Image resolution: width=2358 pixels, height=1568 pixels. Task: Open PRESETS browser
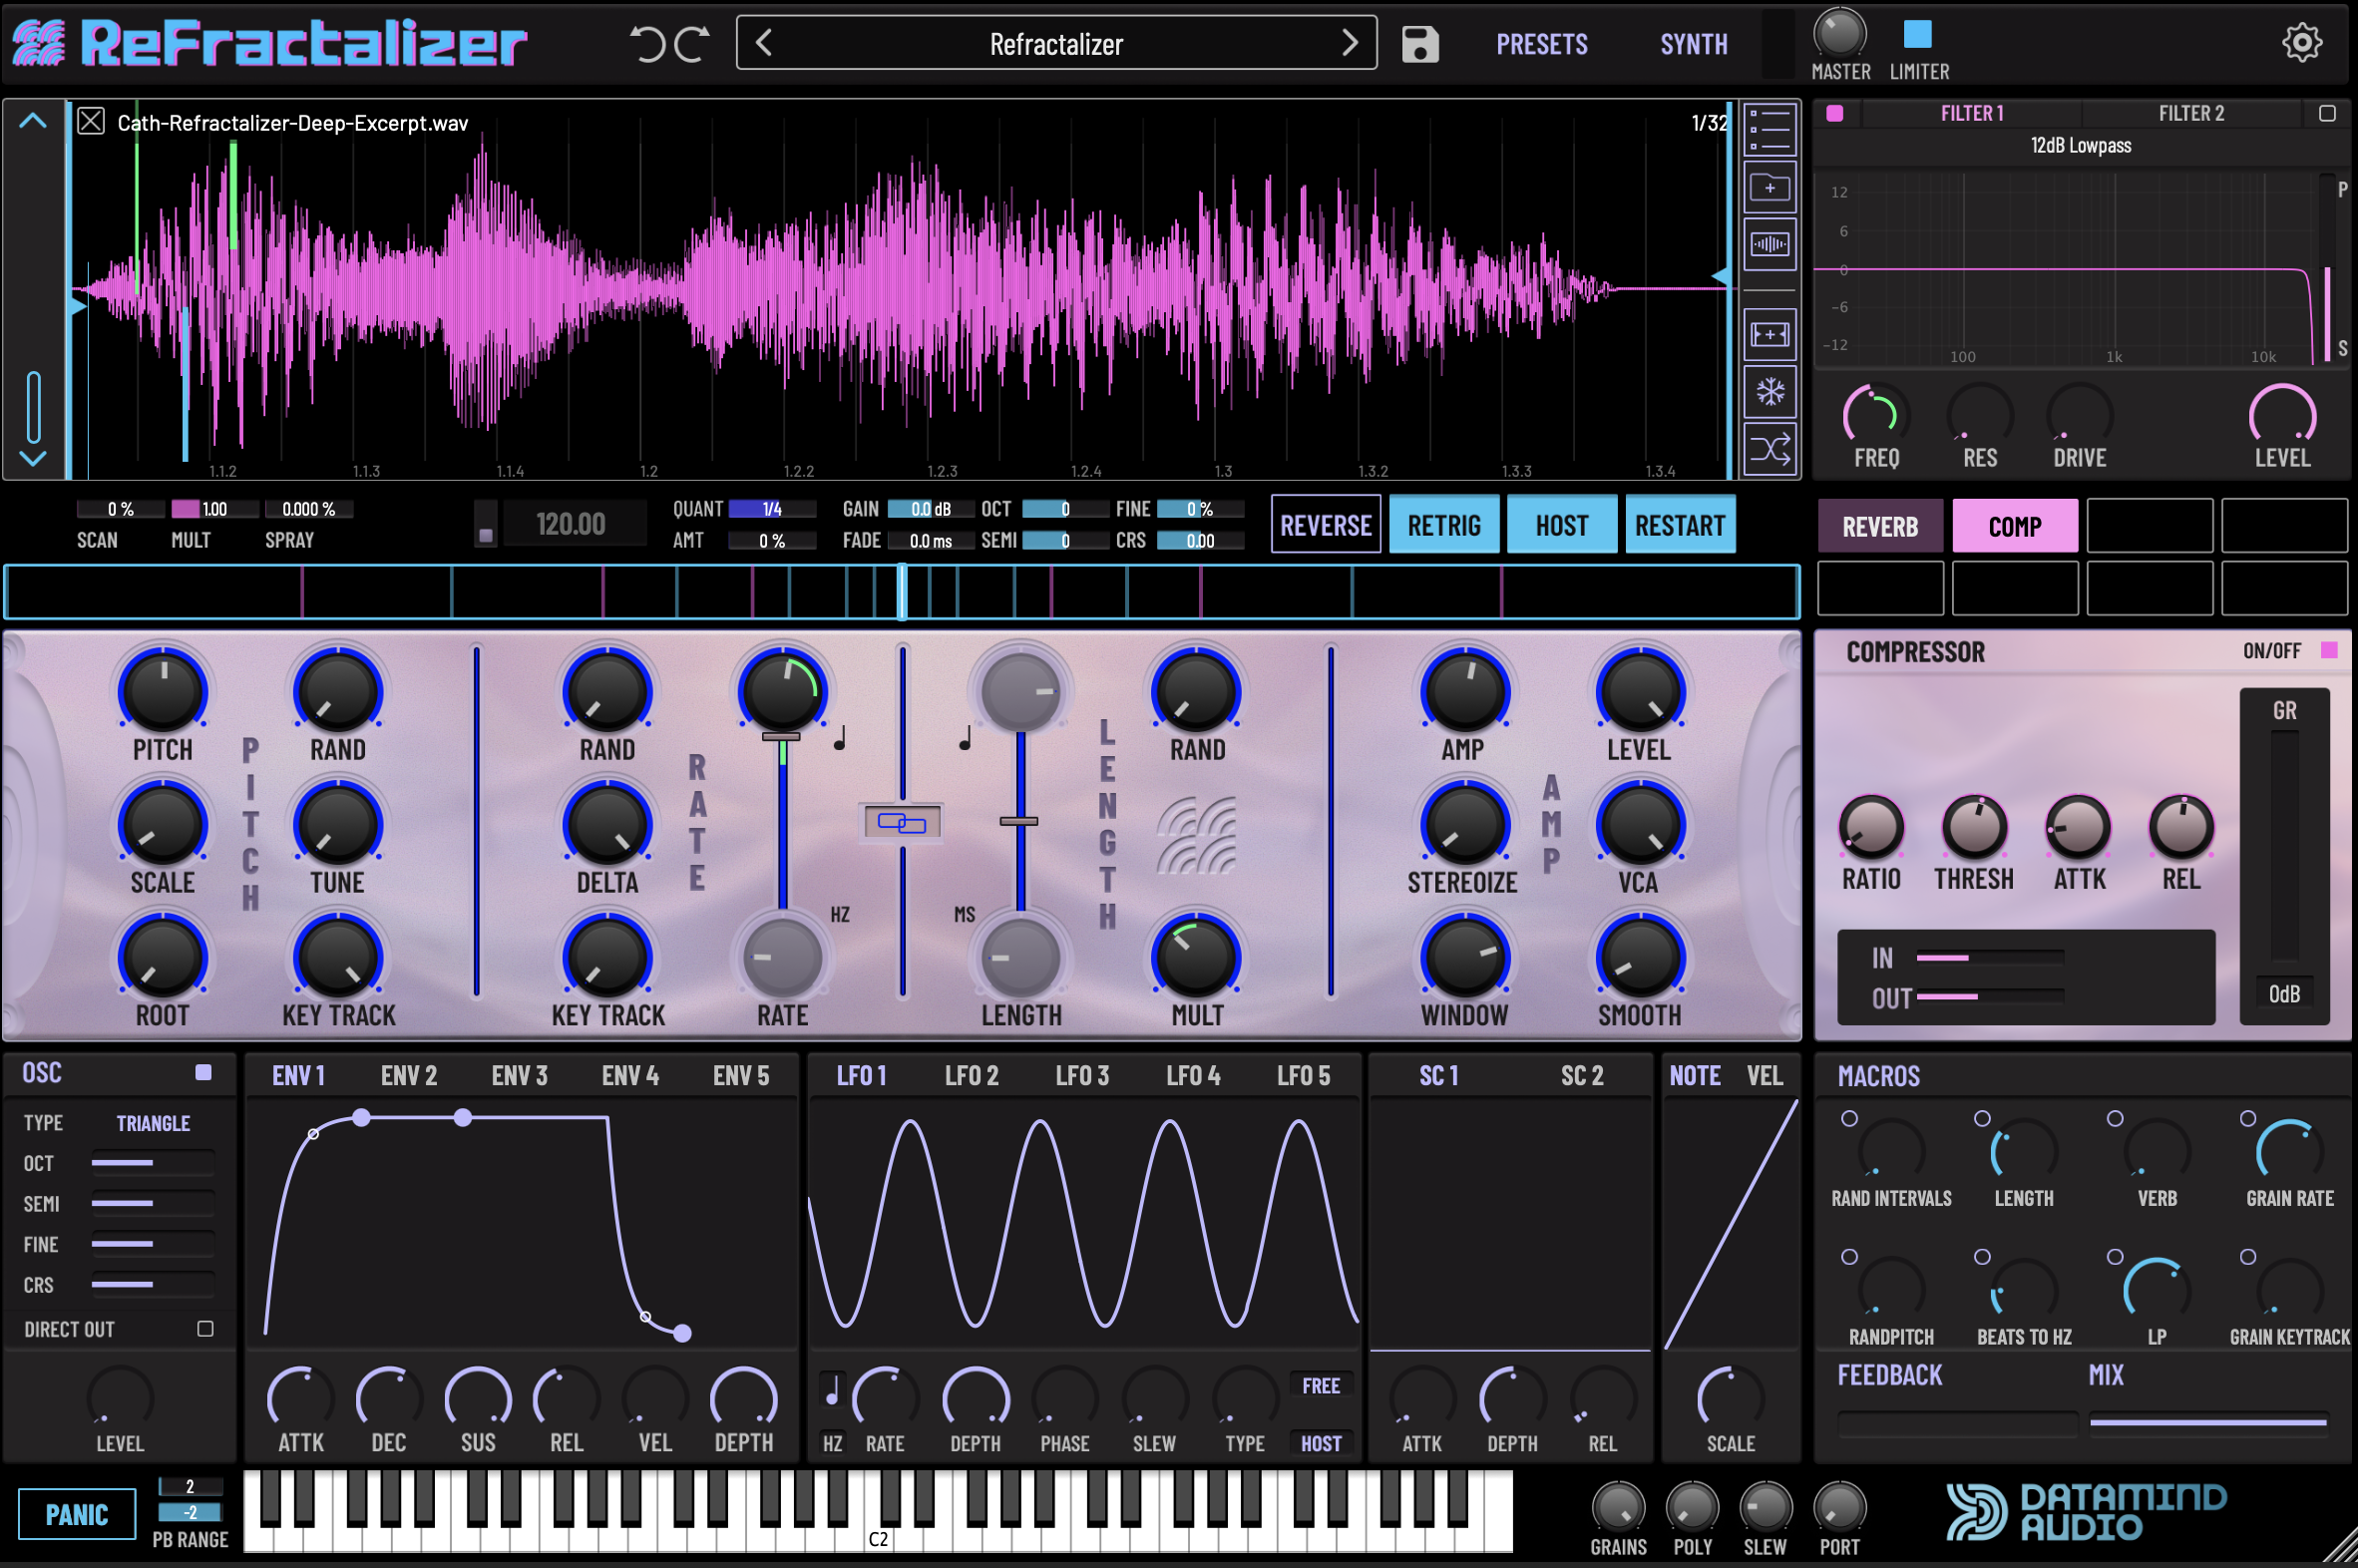1541,44
